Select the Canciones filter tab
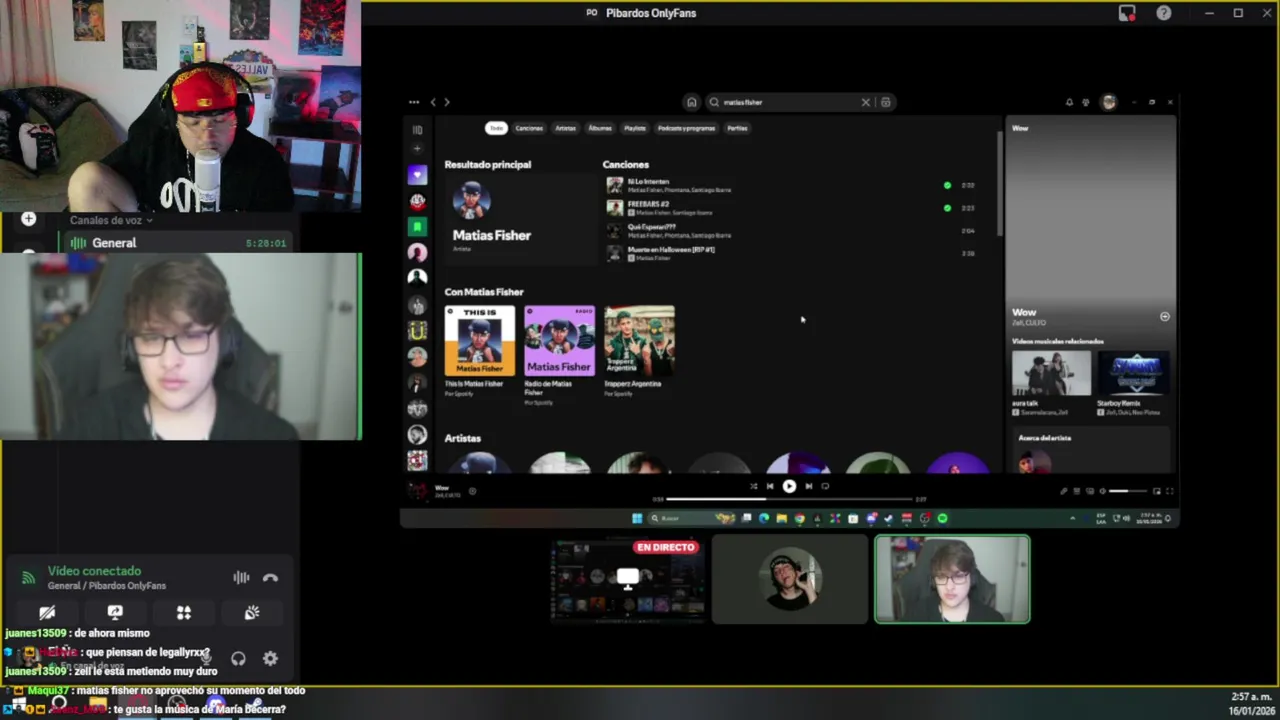1280x720 pixels. [529, 128]
